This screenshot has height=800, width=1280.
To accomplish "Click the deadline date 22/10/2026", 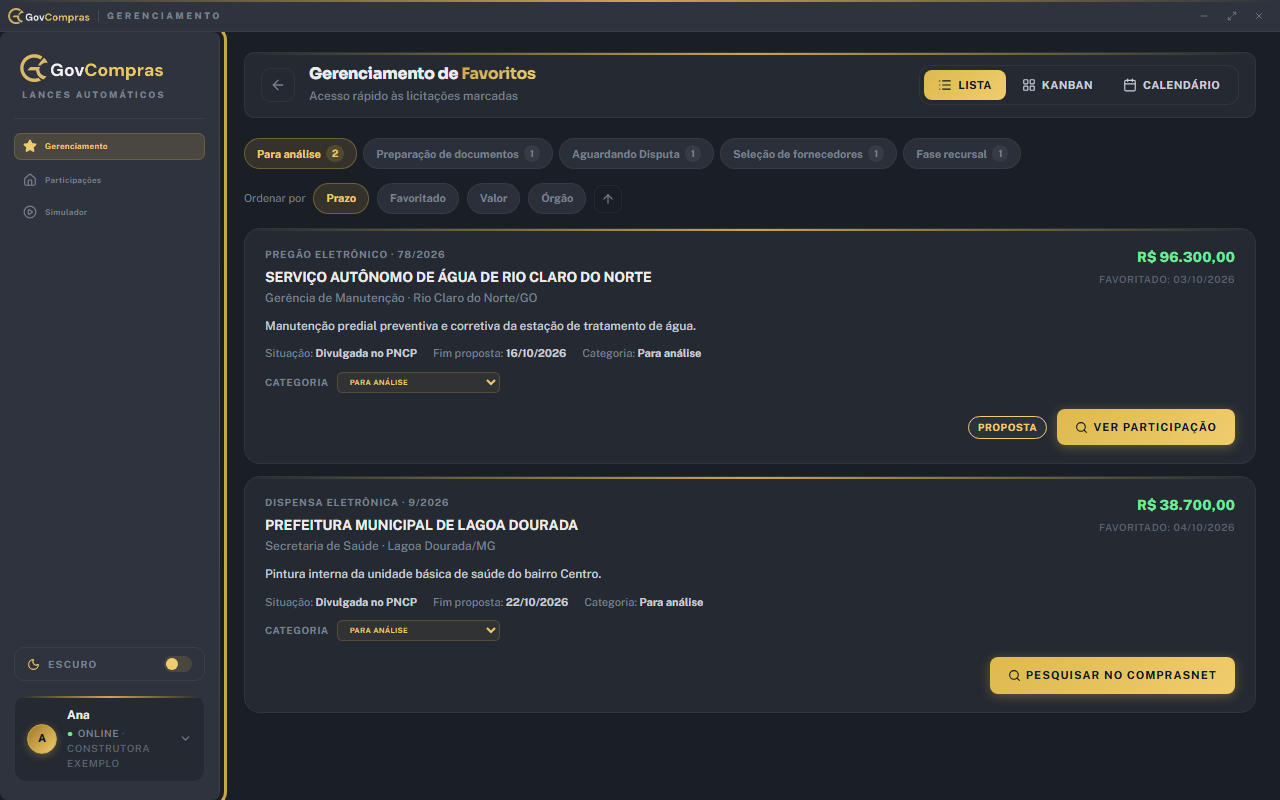I will [x=537, y=602].
